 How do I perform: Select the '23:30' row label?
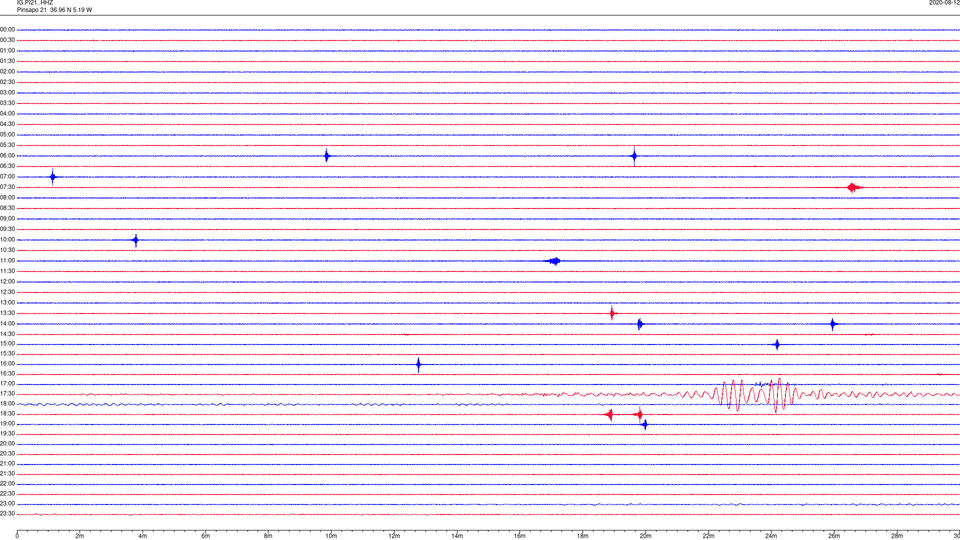coord(7,514)
